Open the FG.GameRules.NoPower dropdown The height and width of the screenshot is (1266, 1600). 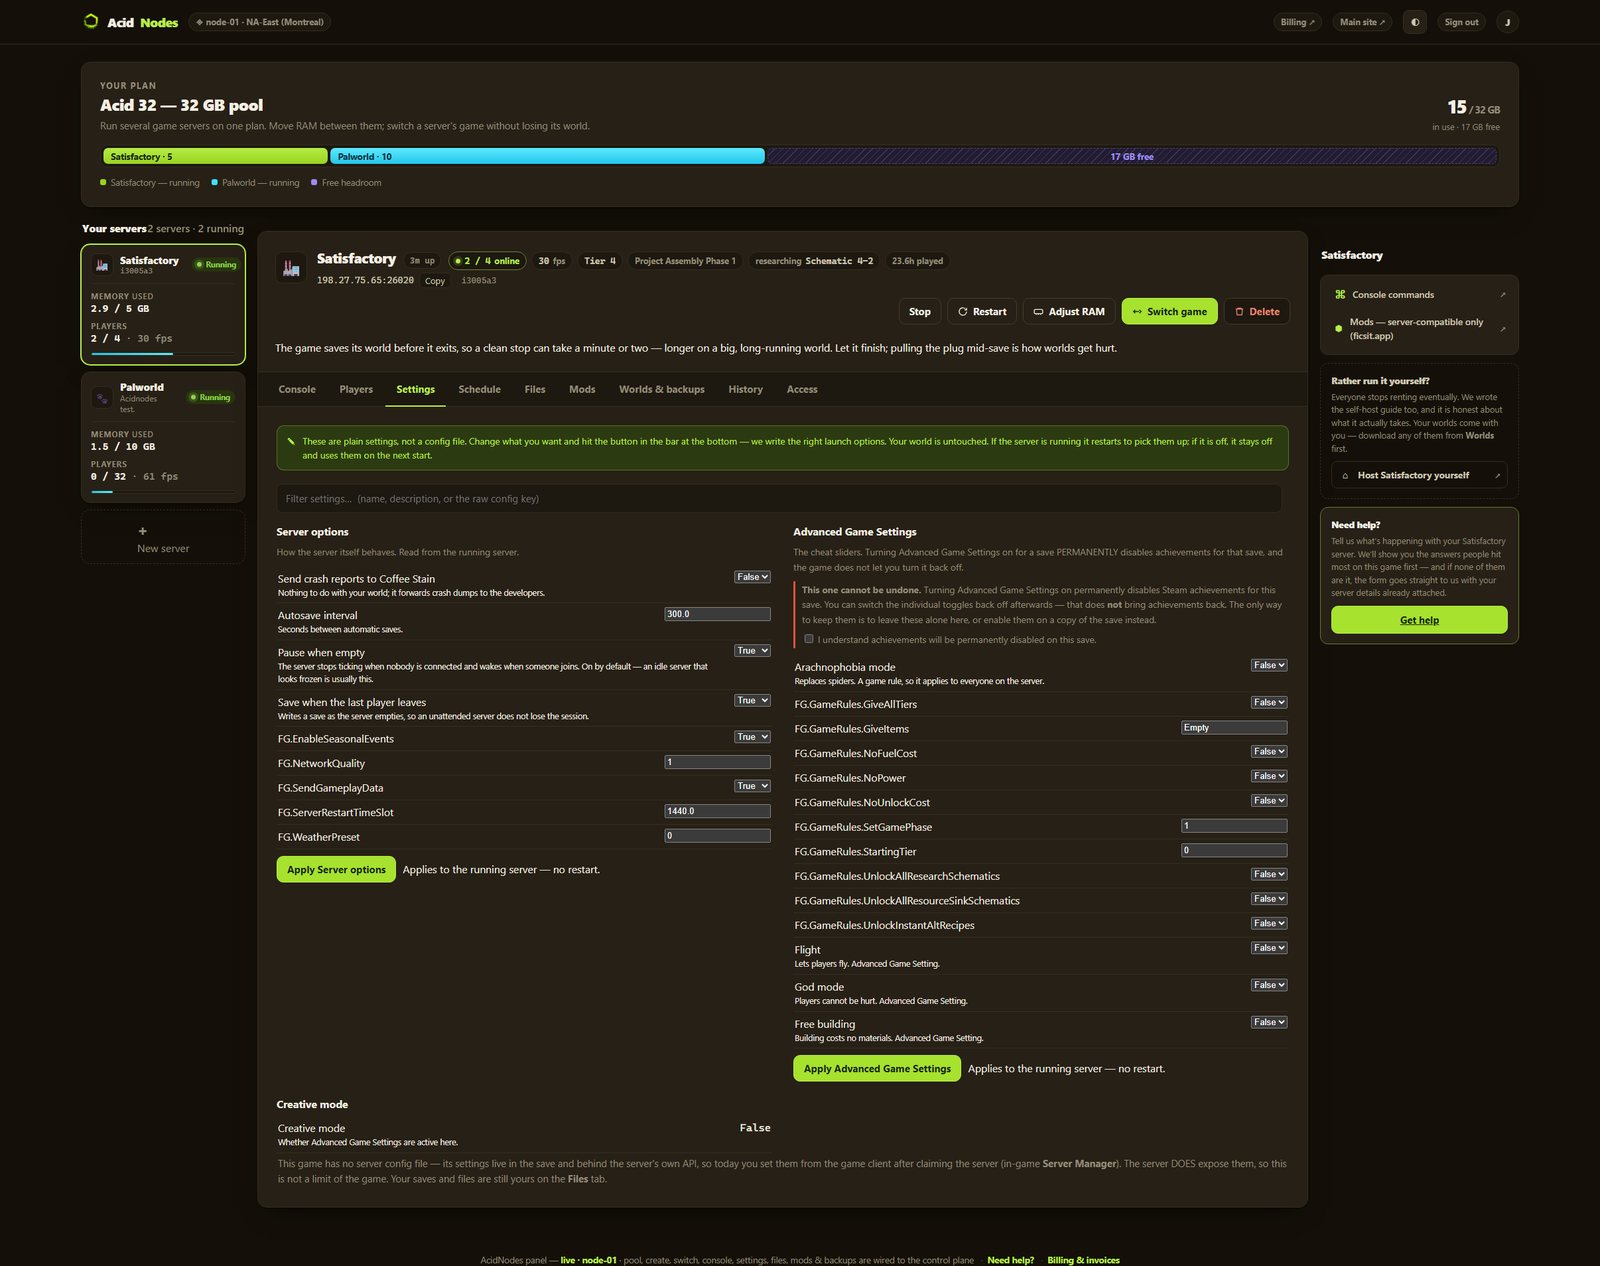click(x=1269, y=776)
